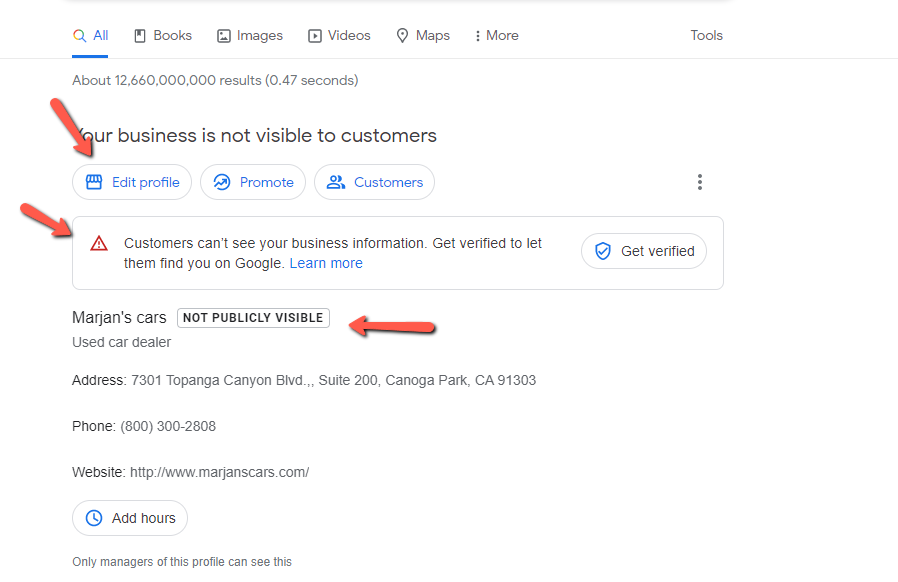
Task: Click the Promote button
Action: pyautogui.click(x=253, y=182)
